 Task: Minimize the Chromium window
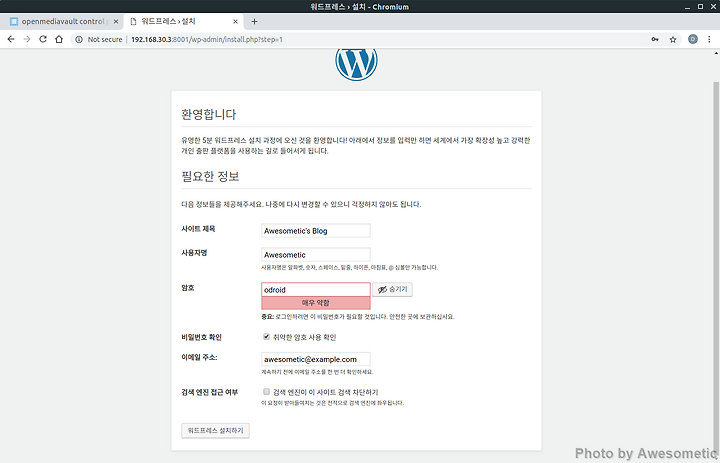[687, 6]
